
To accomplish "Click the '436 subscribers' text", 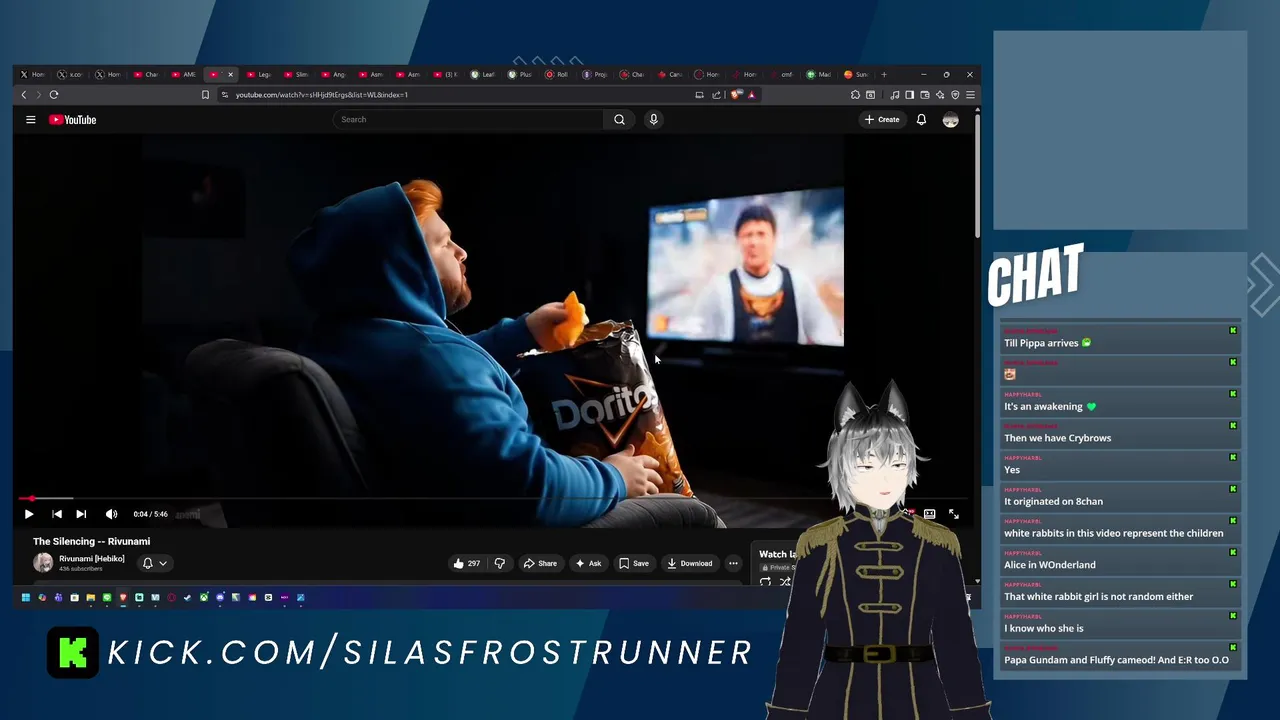I will pyautogui.click(x=81, y=569).
